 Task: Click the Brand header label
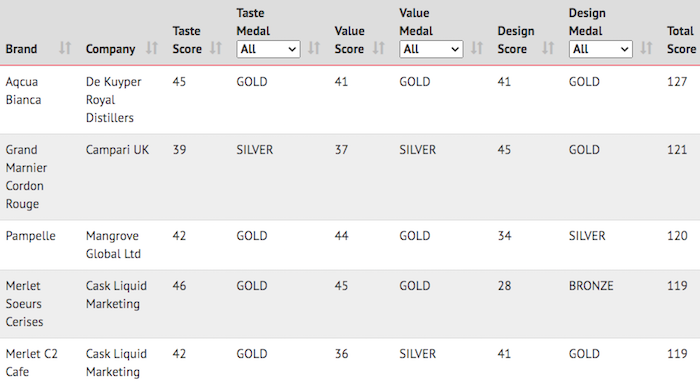(x=21, y=49)
